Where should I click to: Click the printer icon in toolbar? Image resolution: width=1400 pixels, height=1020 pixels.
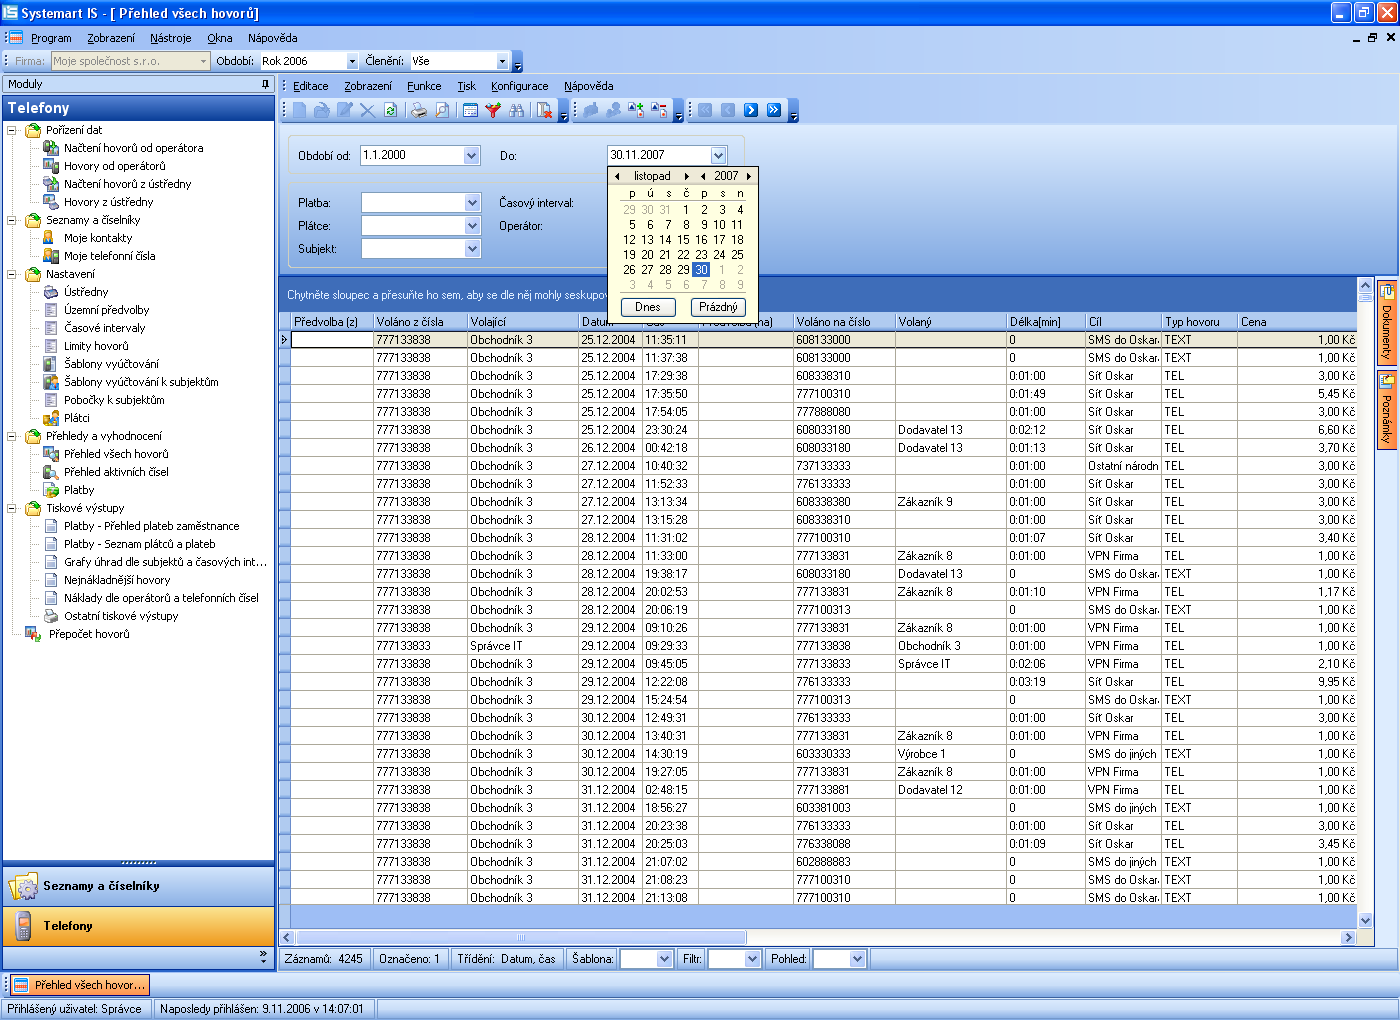click(x=419, y=110)
